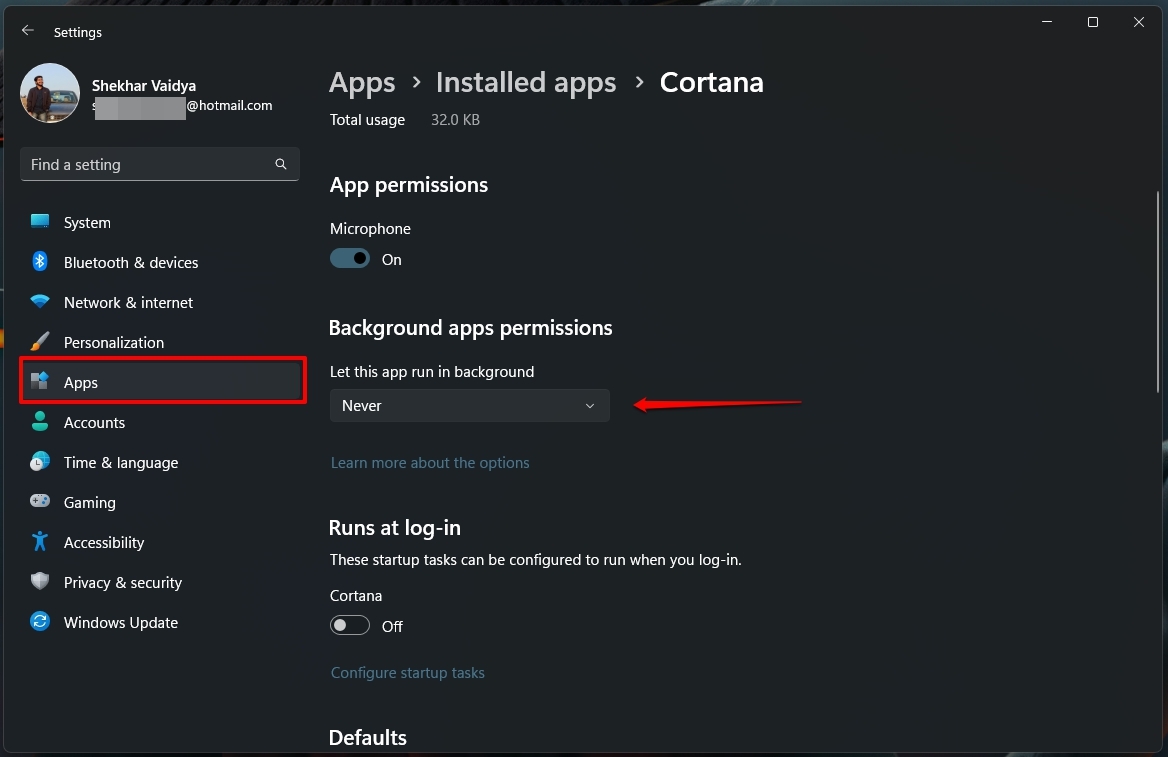Click the Privacy shield icon
Image resolution: width=1168 pixels, height=757 pixels.
click(x=40, y=582)
